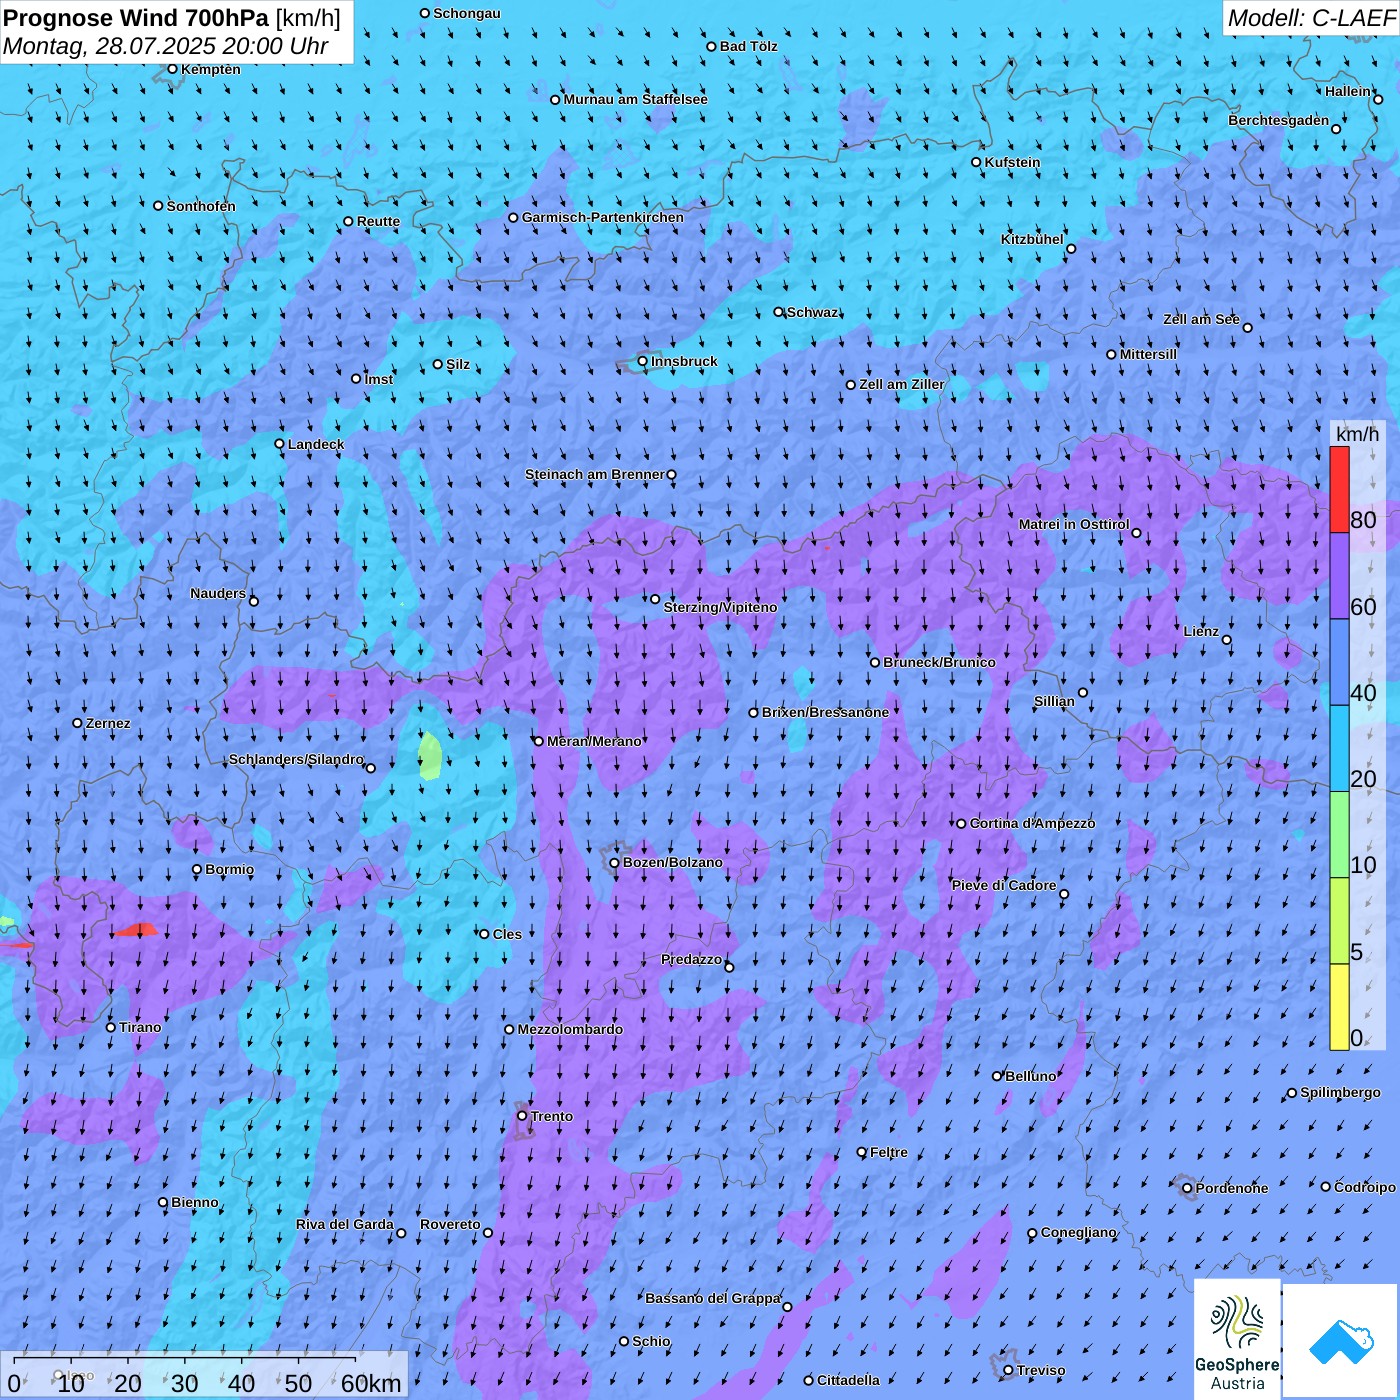
Task: Click the 'km/h' legend heading
Action: pos(1357,434)
